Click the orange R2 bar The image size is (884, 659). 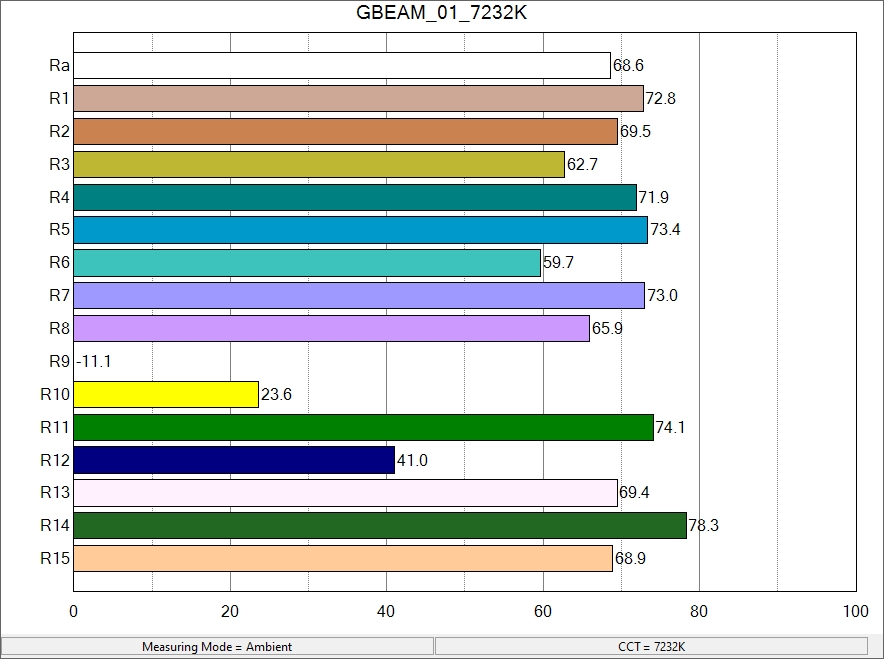[x=345, y=132]
